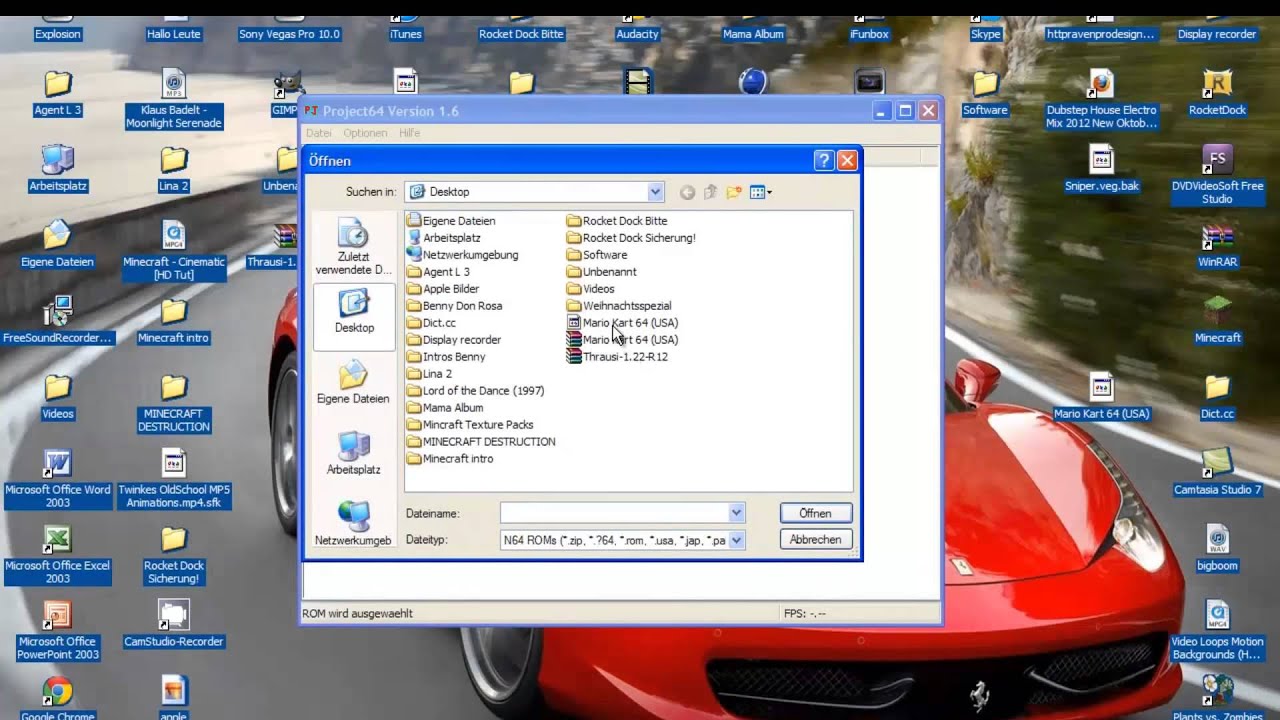Select the Camtasia Studio 7 desktop shortcut
Screen dimensions: 1280x720
pos(1217,473)
